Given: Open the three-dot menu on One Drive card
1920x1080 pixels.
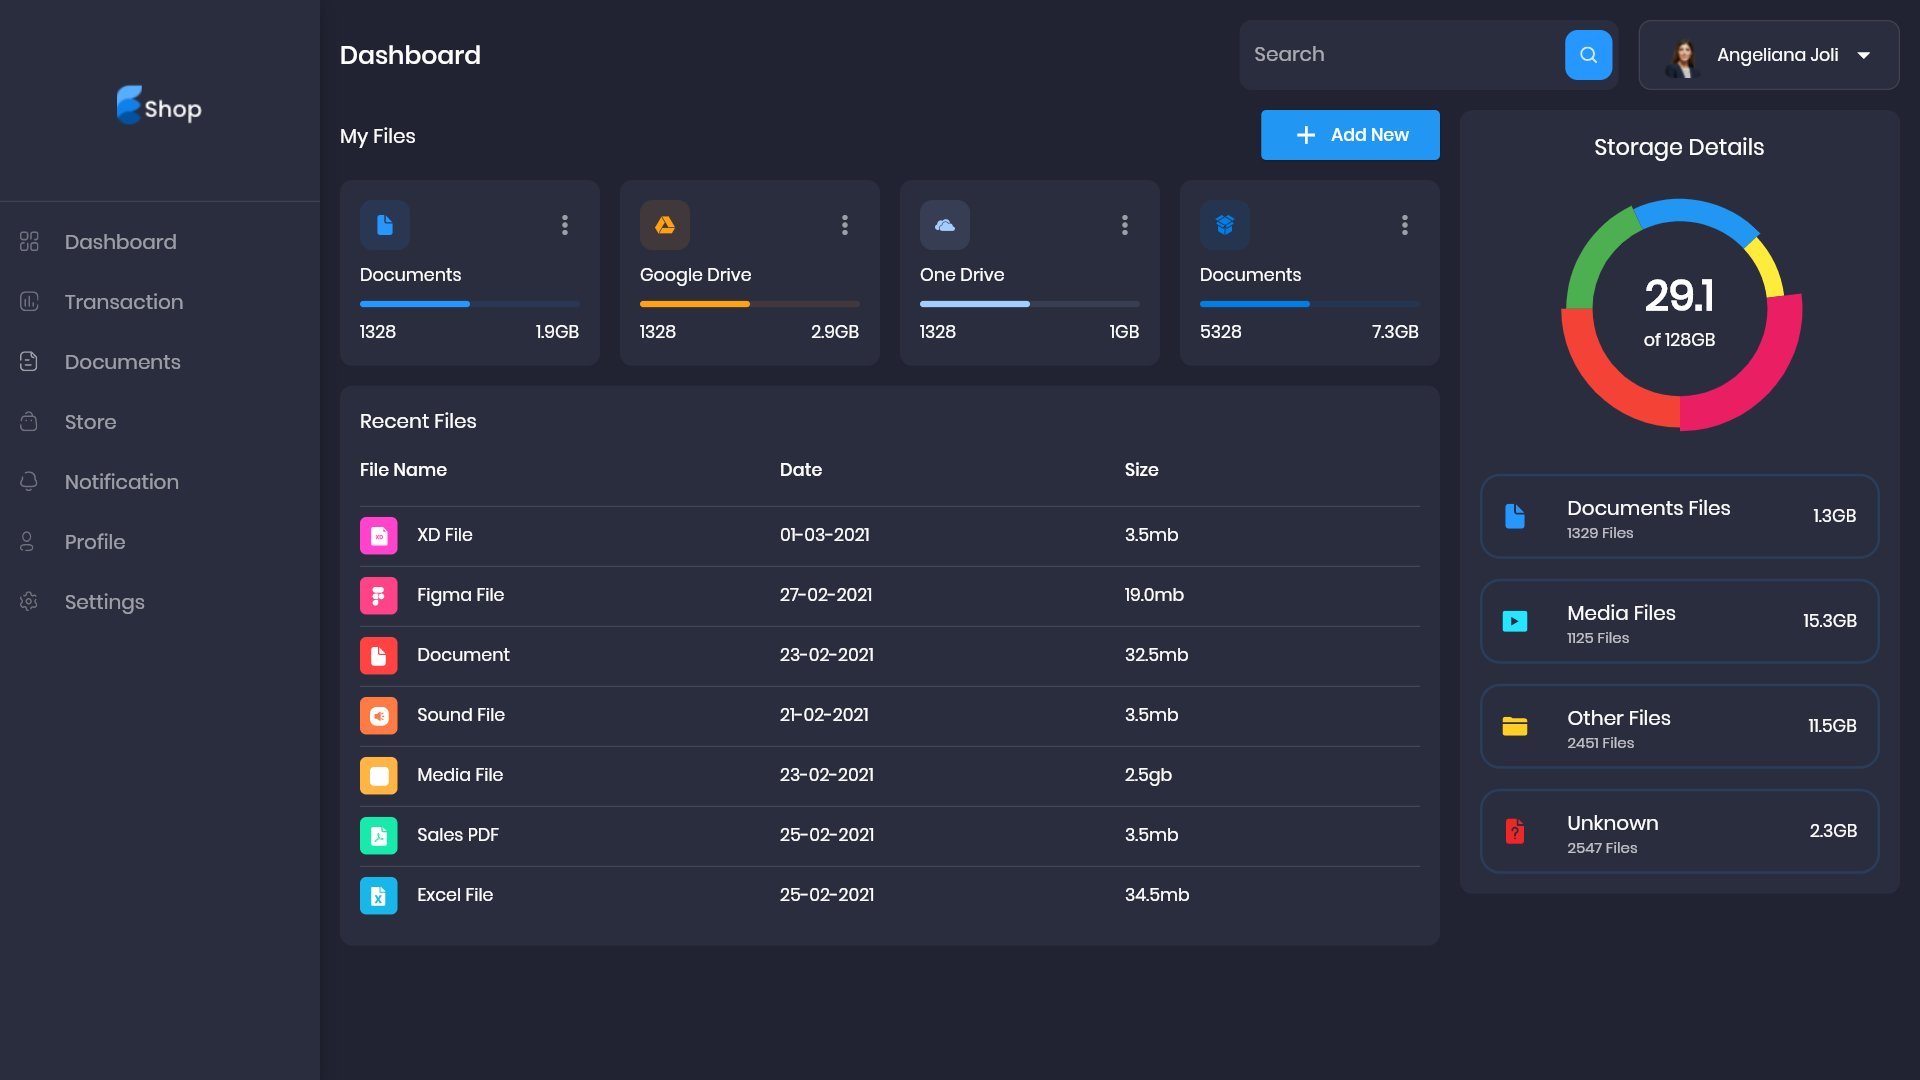Looking at the screenshot, I should click(x=1124, y=225).
